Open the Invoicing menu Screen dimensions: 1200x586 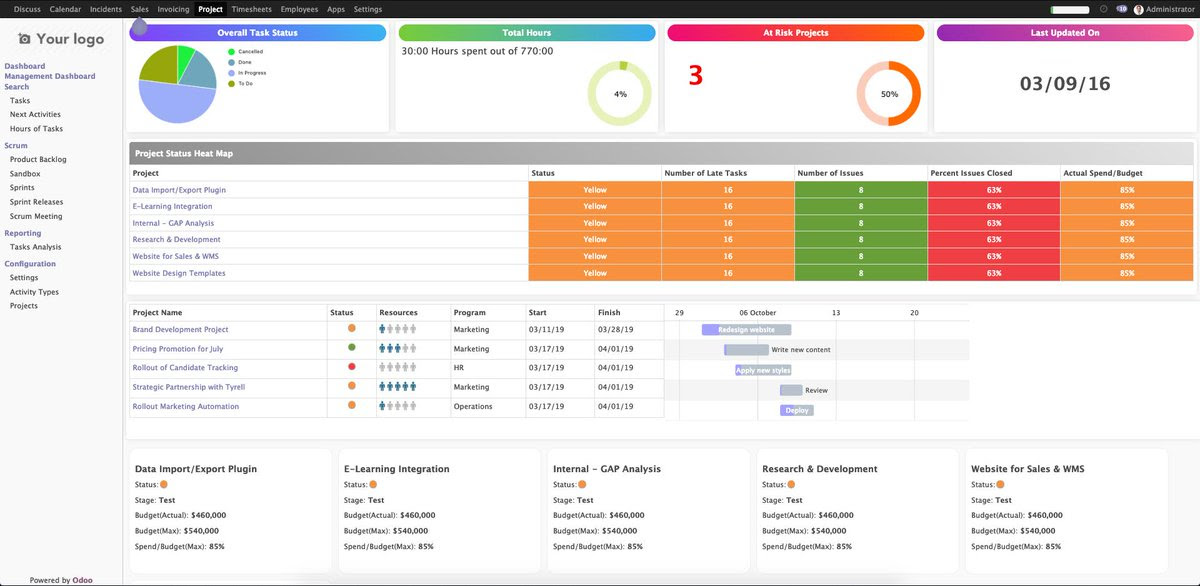[174, 9]
